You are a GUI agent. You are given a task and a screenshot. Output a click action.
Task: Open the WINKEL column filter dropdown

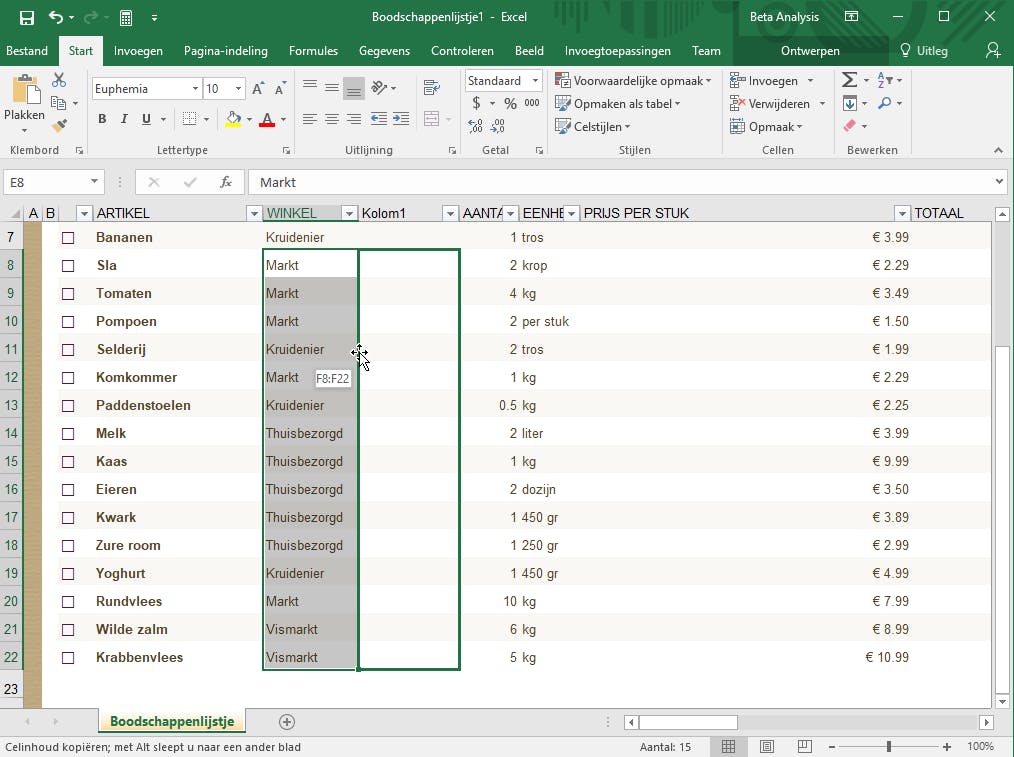tap(349, 213)
